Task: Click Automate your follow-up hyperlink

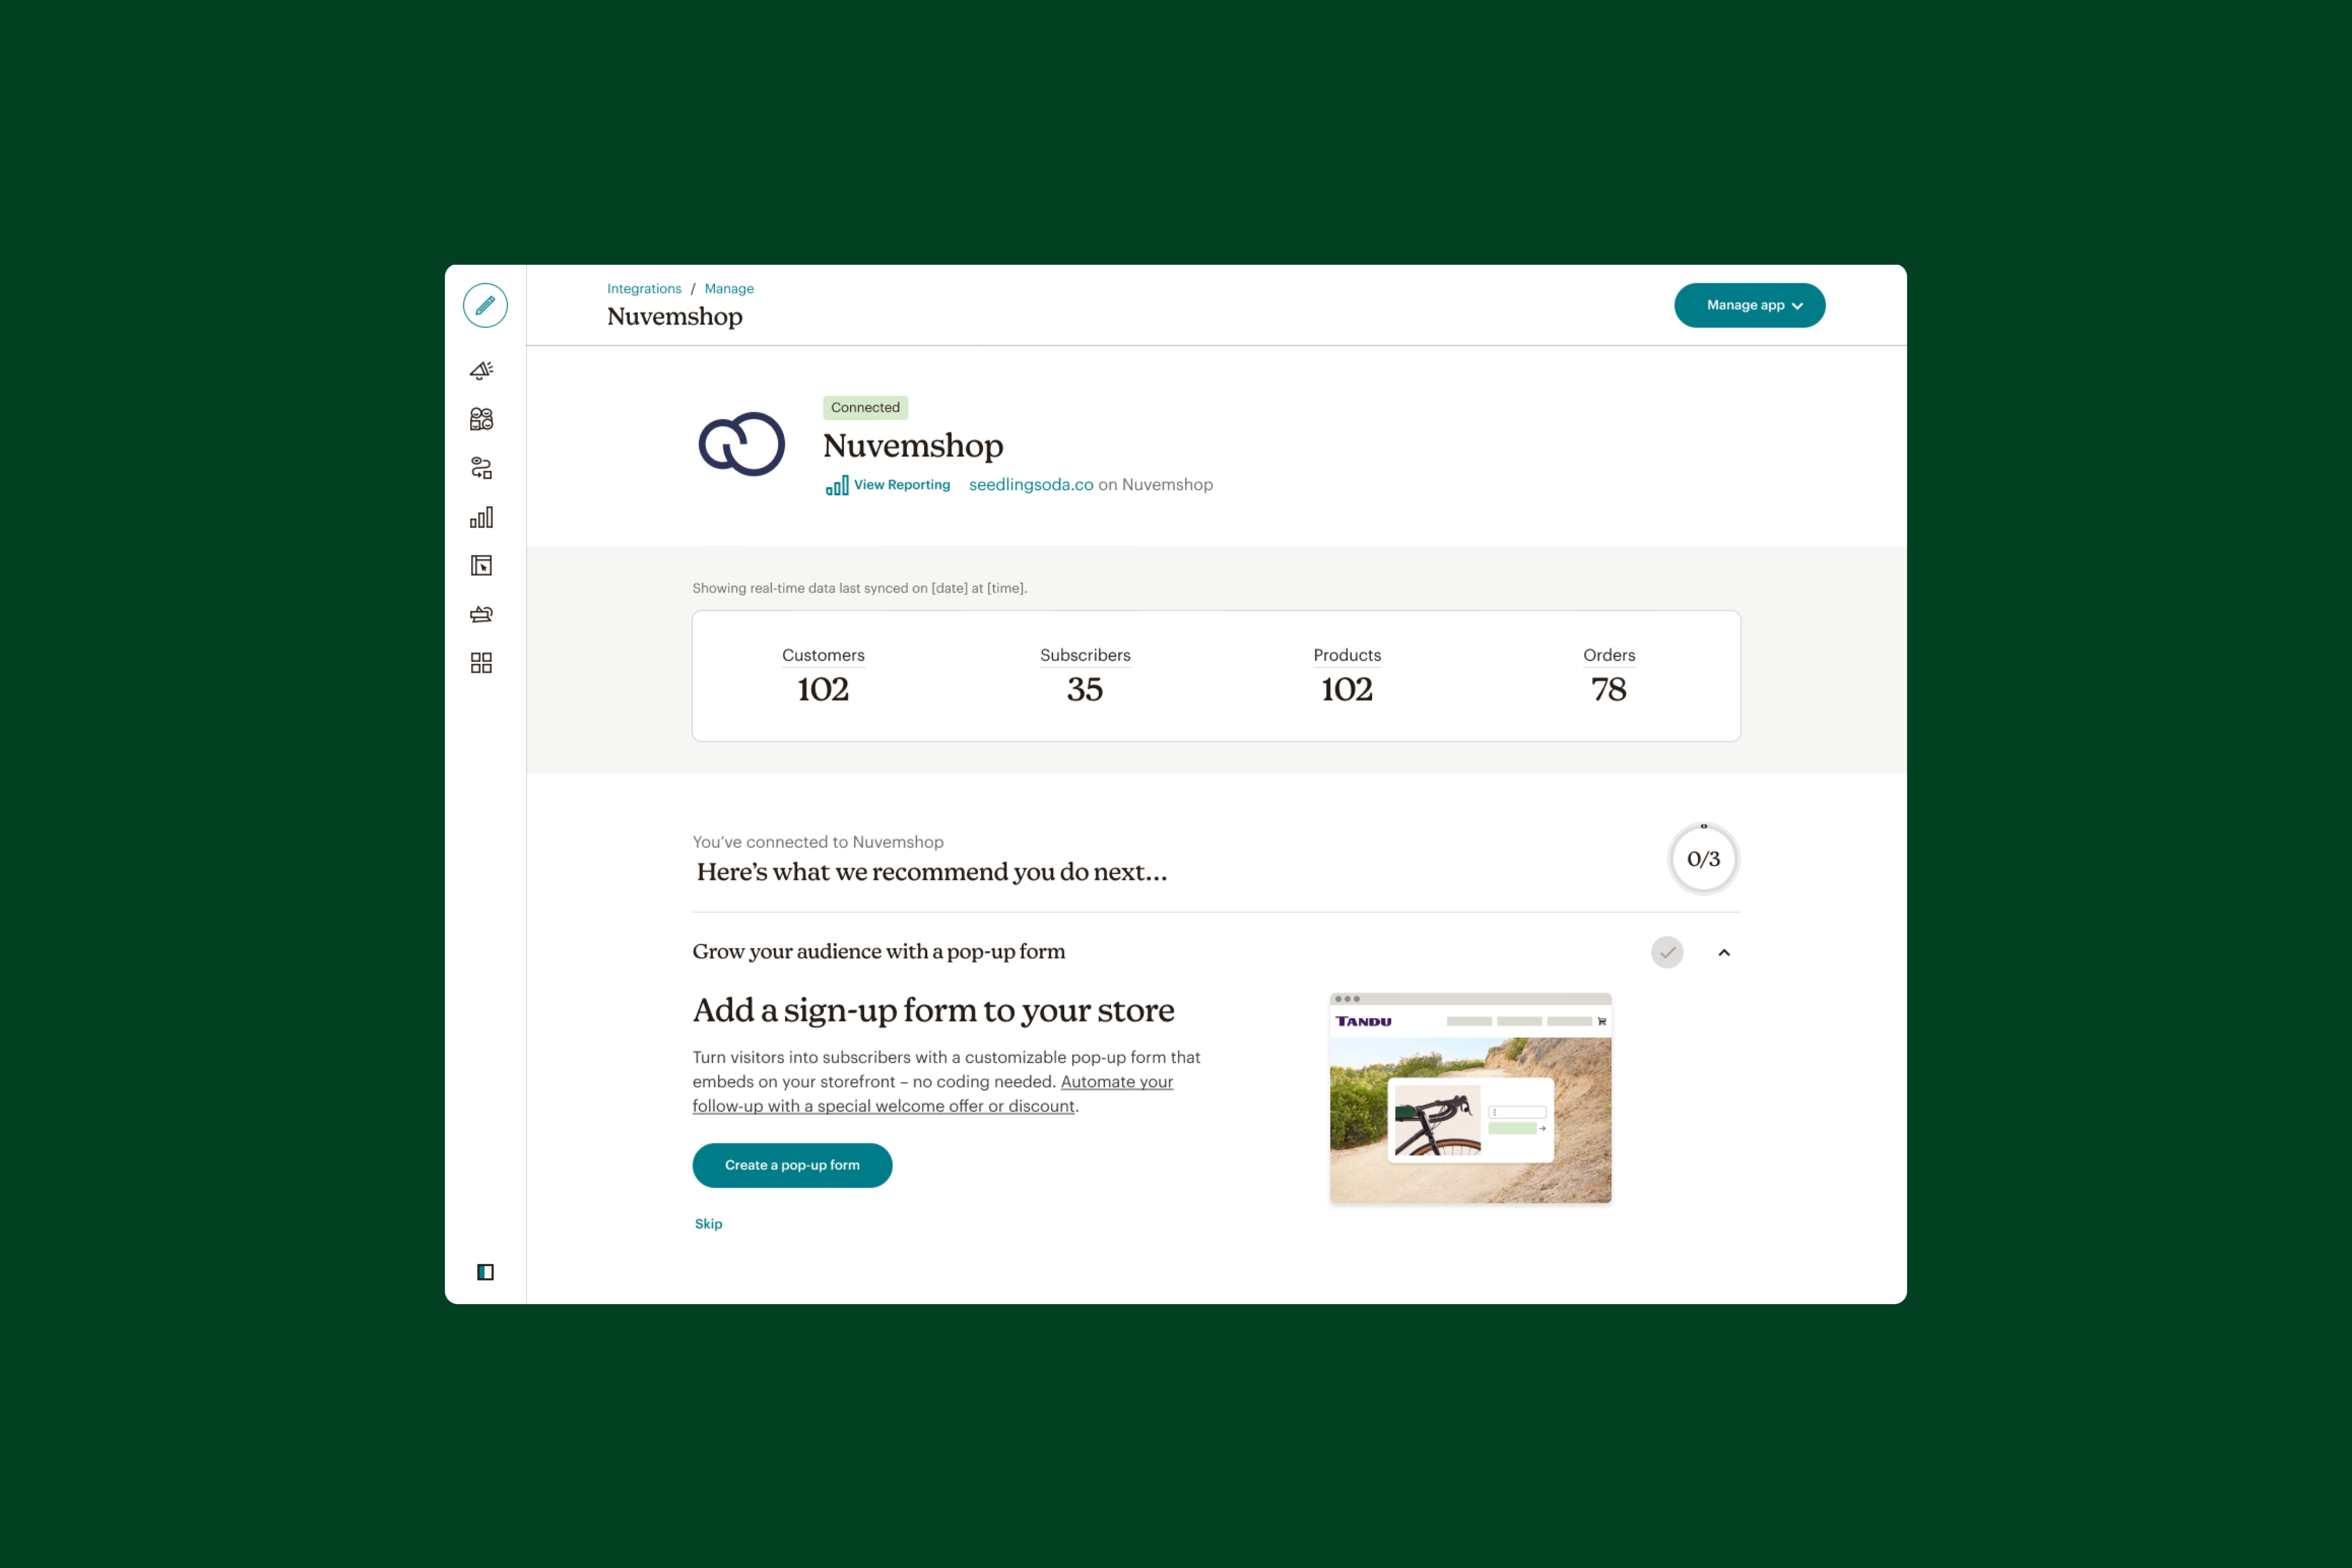Action: click(x=933, y=1094)
